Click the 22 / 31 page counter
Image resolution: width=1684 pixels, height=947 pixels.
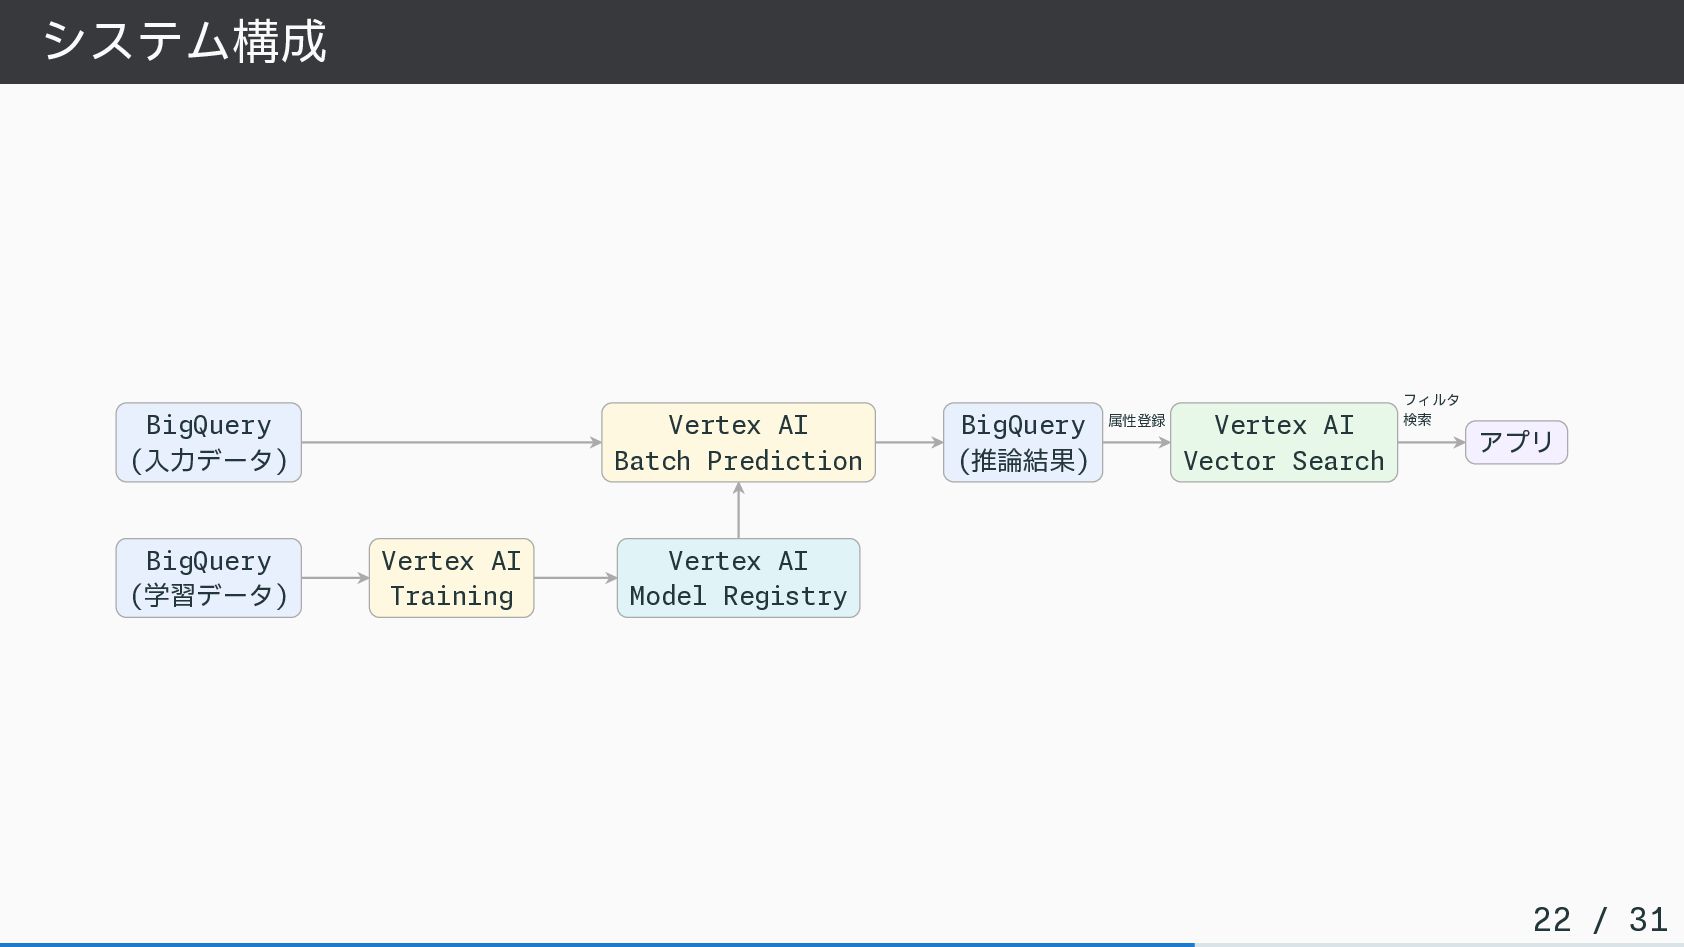[1599, 919]
